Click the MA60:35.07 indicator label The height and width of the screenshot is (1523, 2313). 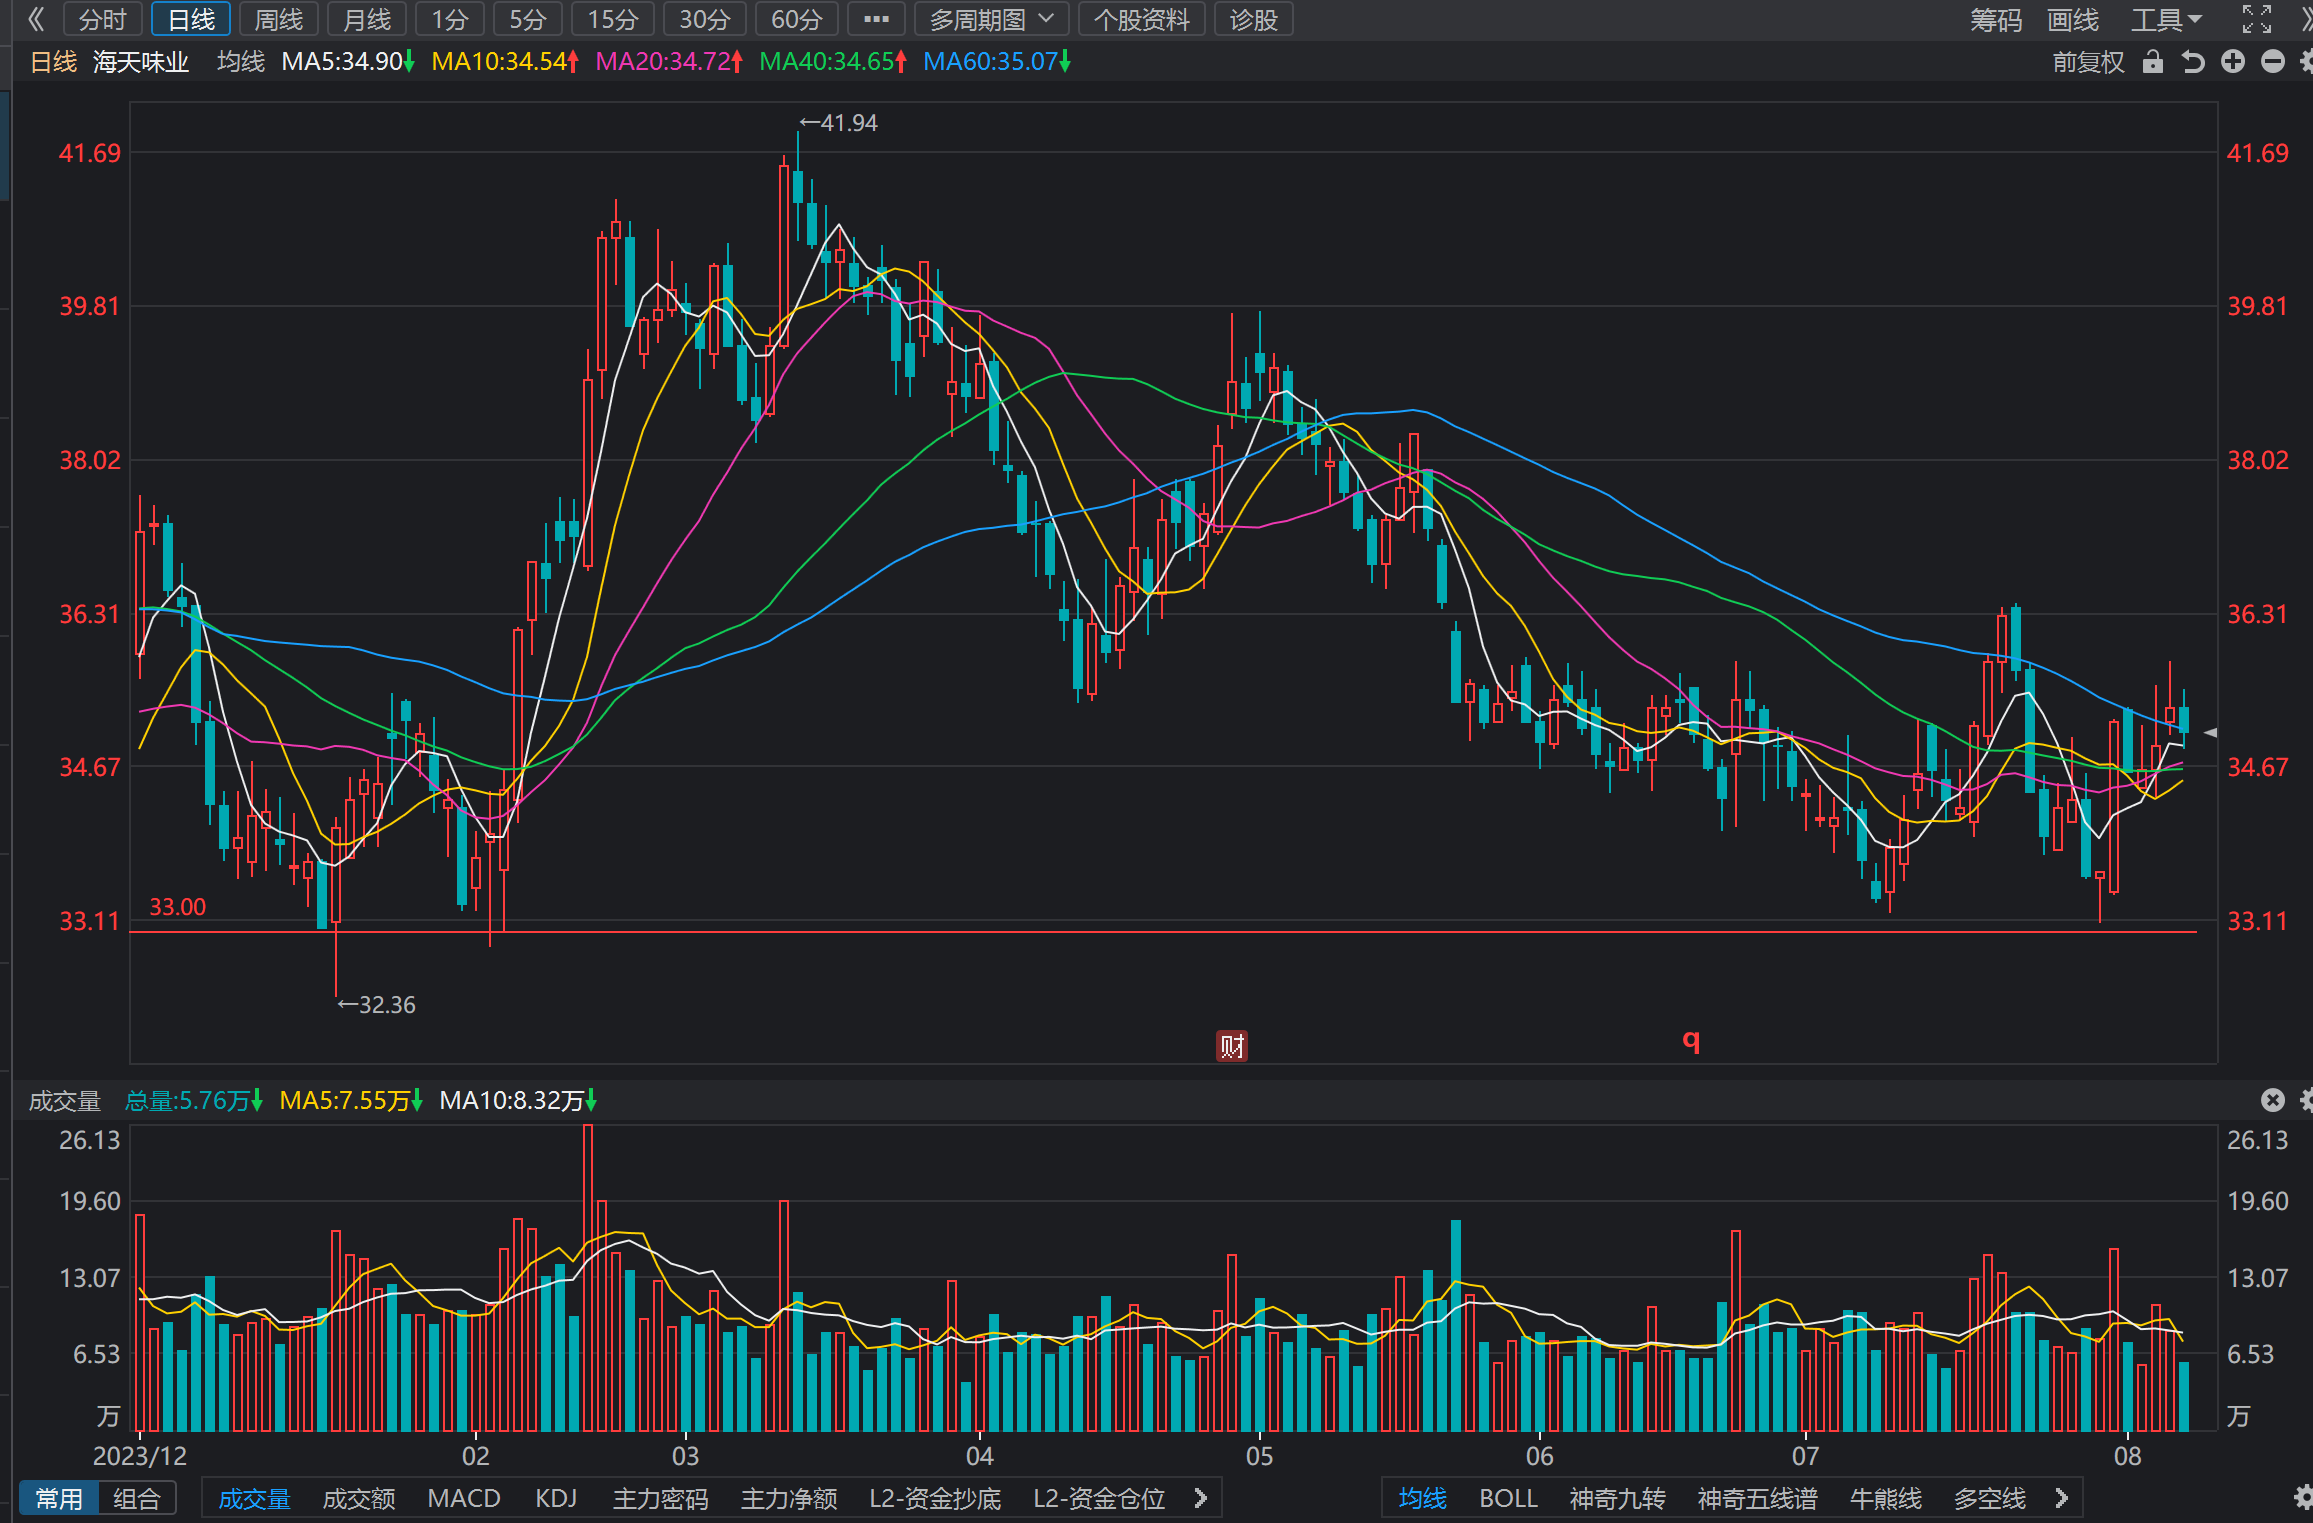[997, 62]
